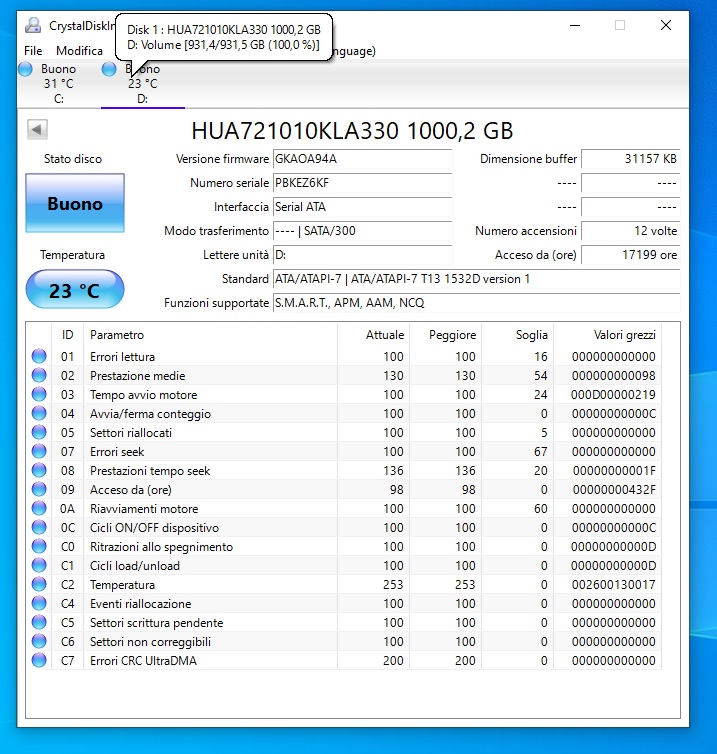Click the status orb for row C2 Temperatura

coord(39,584)
